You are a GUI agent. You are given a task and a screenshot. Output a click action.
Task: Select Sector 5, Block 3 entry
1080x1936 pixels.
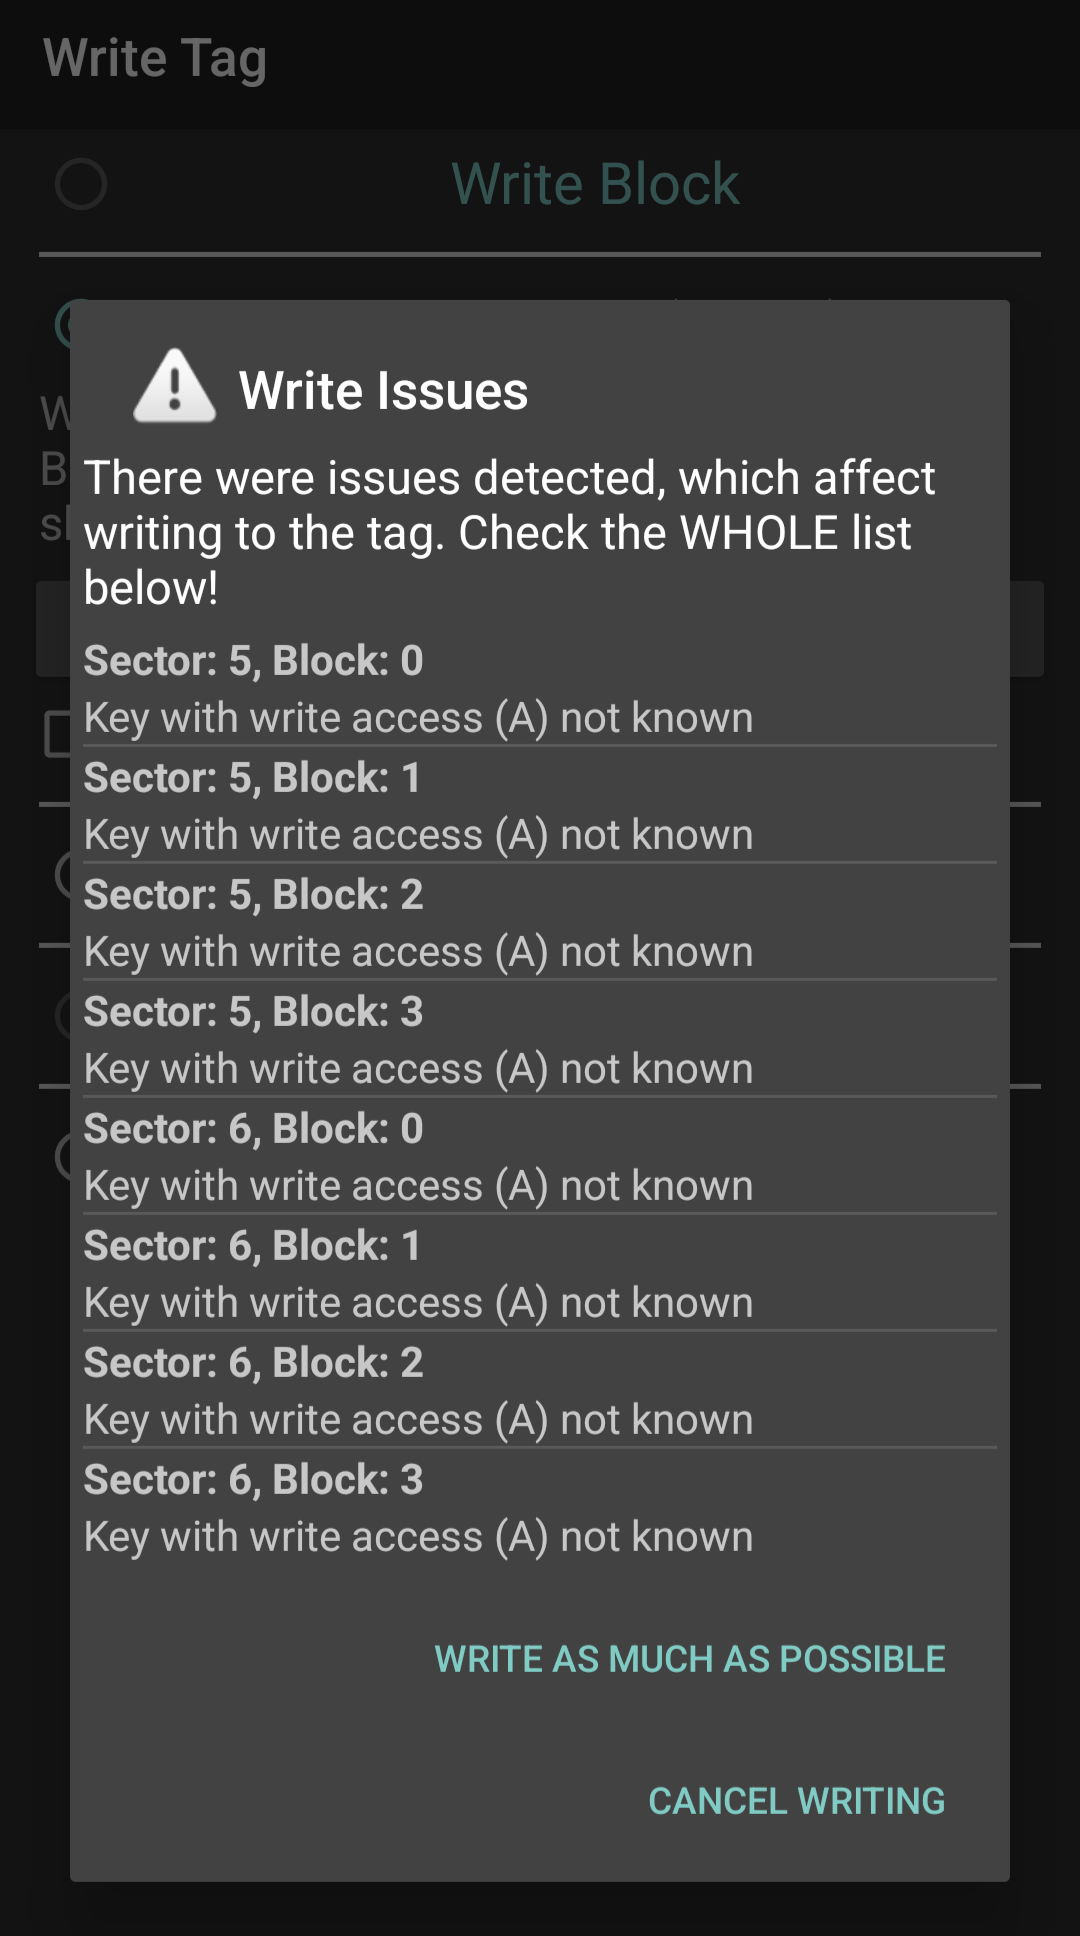pos(540,1040)
